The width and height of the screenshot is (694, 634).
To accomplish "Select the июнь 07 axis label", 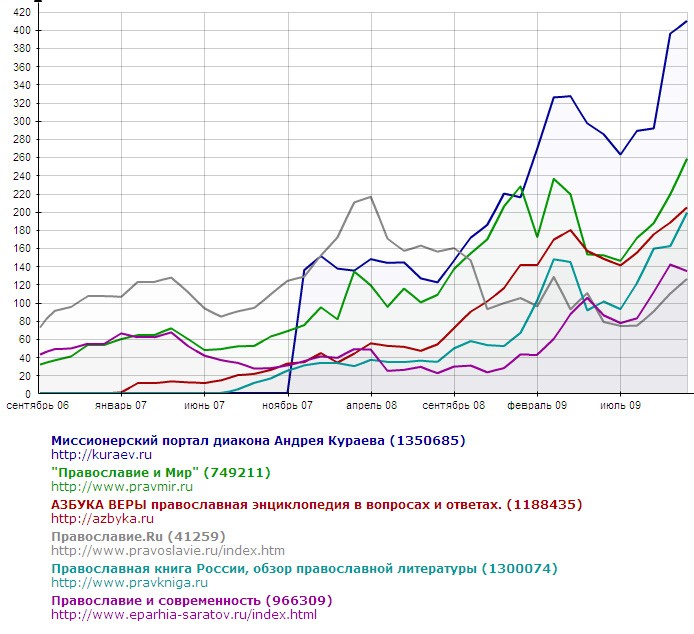I will (x=204, y=406).
